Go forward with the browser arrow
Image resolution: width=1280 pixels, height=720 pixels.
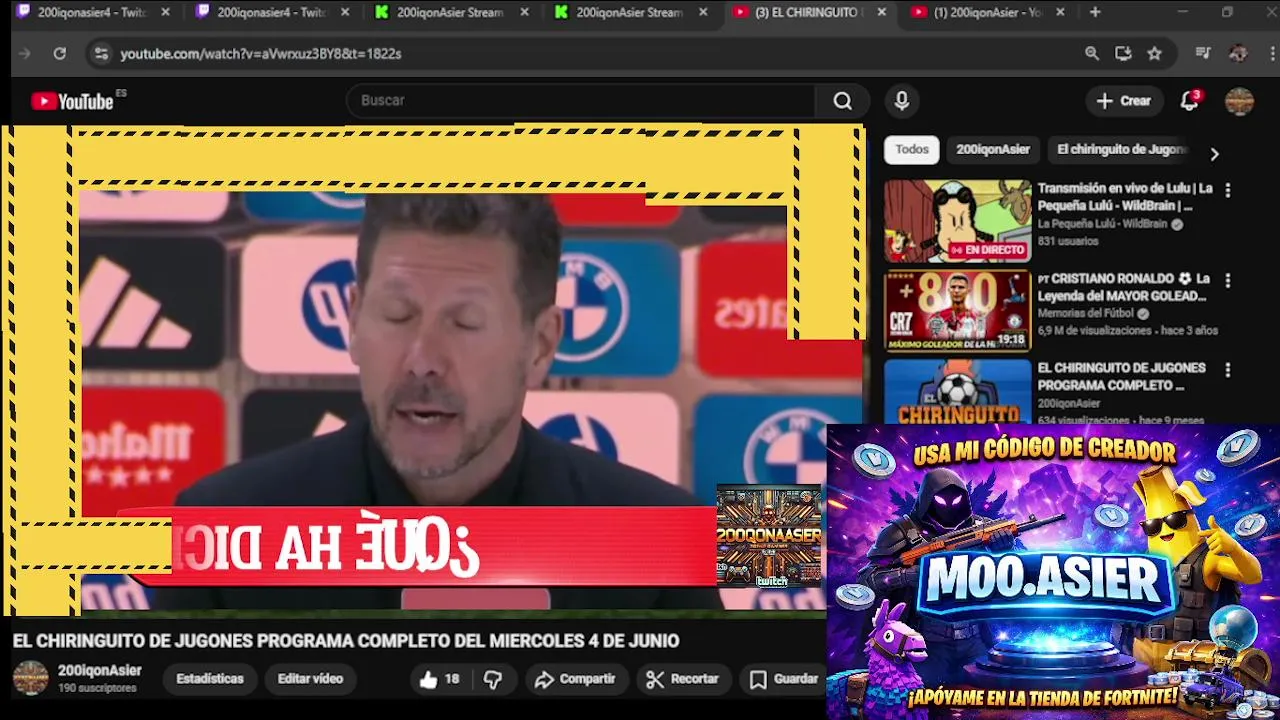pos(25,53)
